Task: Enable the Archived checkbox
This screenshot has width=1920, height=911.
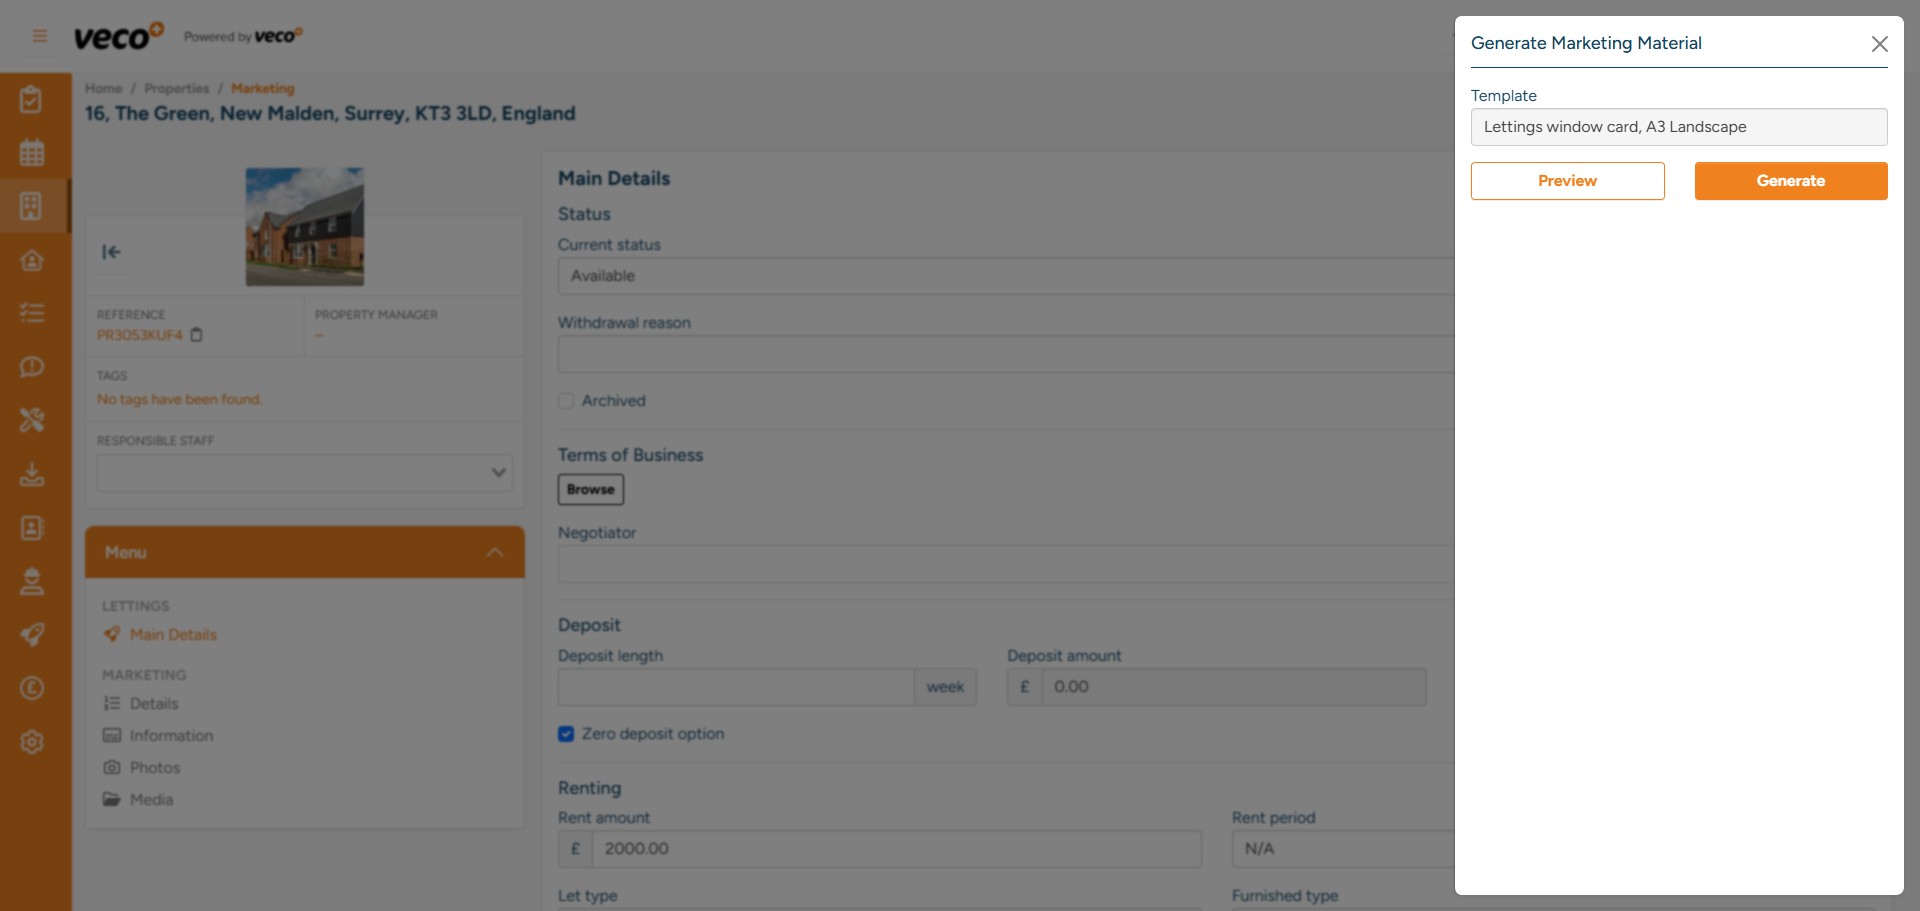Action: point(566,400)
